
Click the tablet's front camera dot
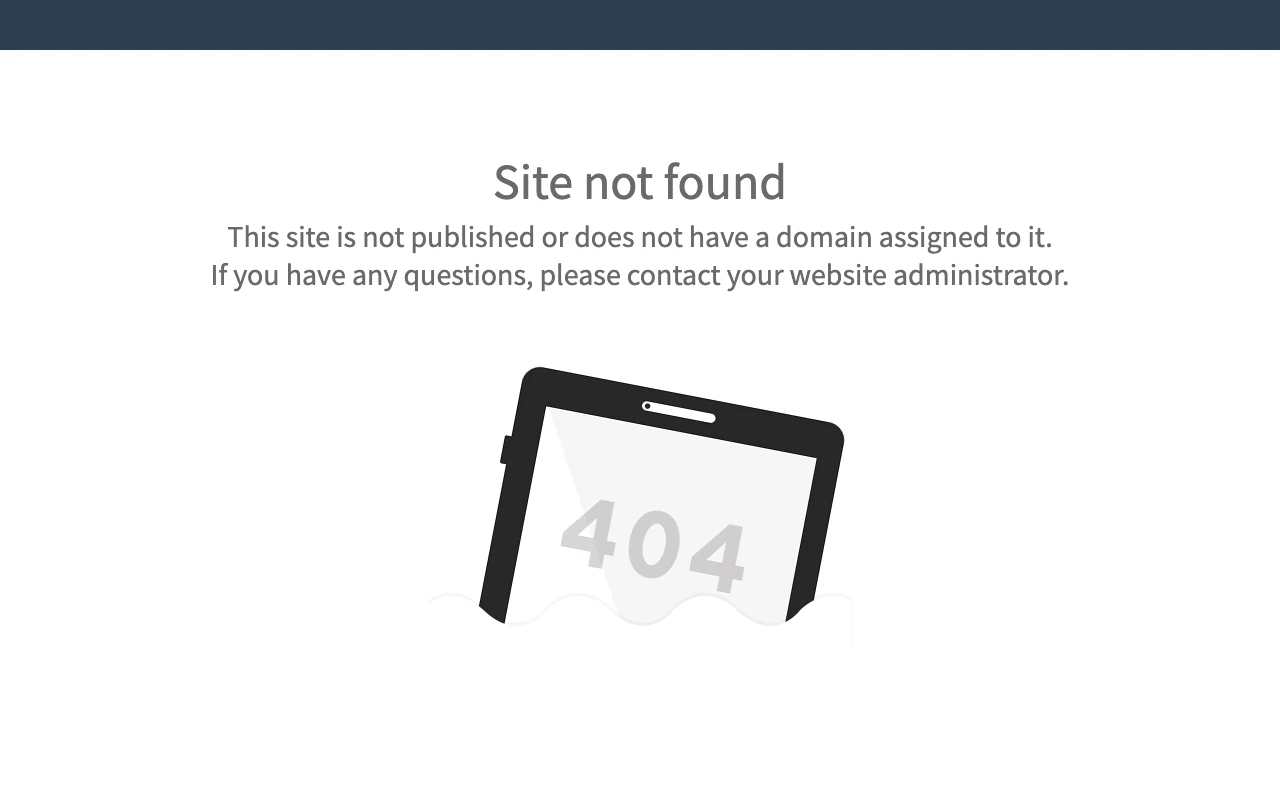pyautogui.click(x=647, y=406)
